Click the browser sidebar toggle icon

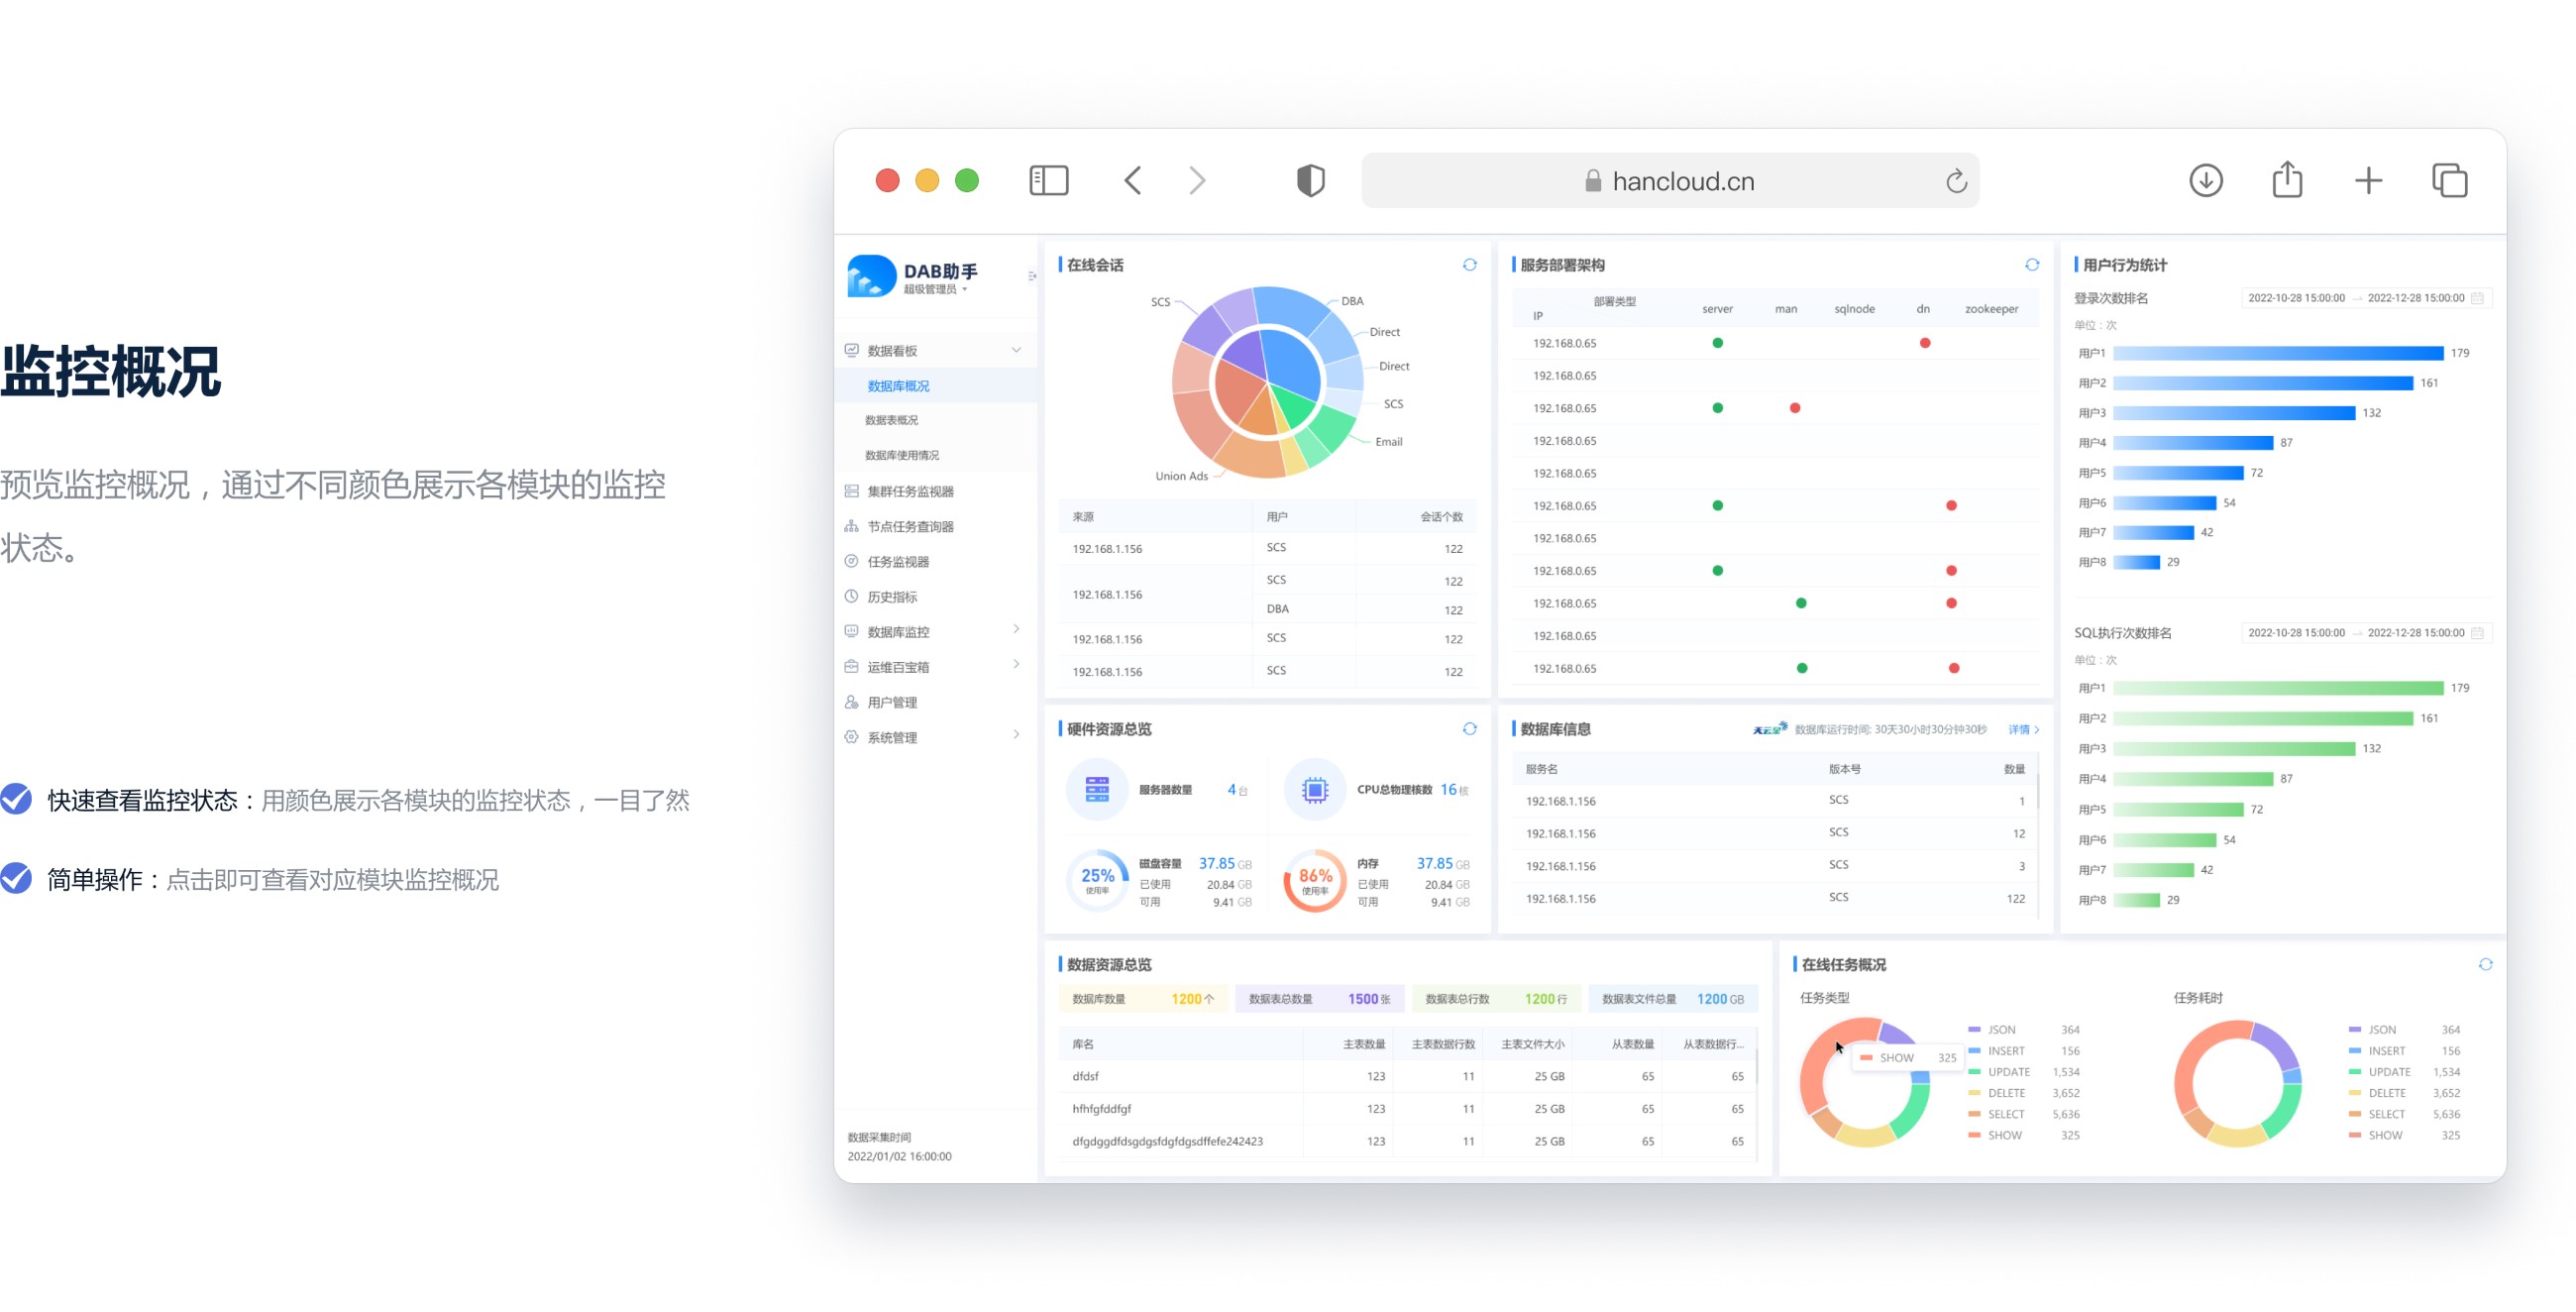point(1048,181)
